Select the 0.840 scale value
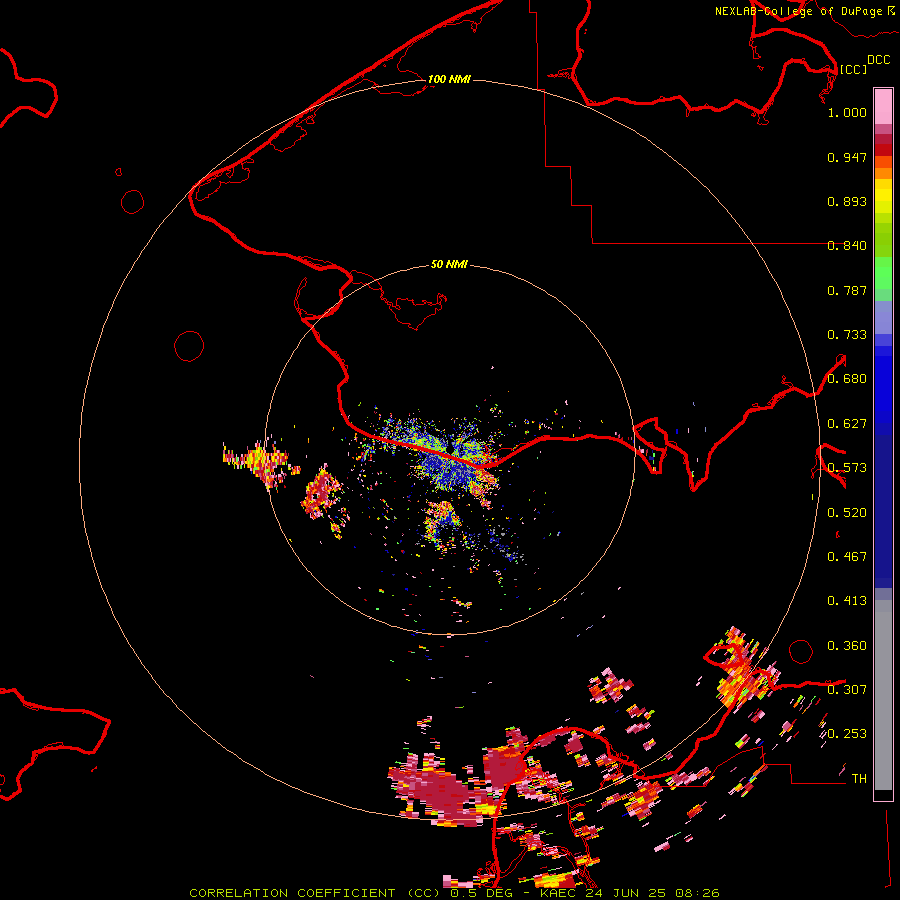This screenshot has height=900, width=900. tap(847, 246)
